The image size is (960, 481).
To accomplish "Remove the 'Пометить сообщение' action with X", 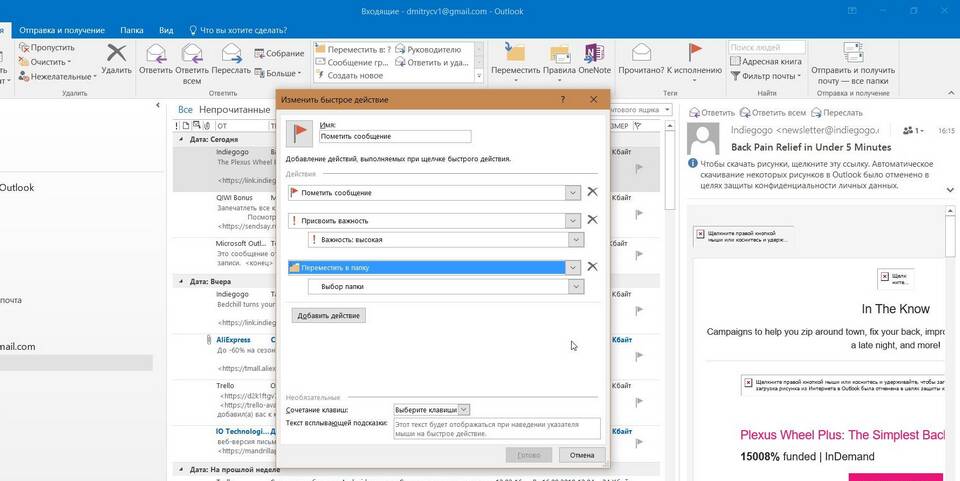I will point(592,192).
